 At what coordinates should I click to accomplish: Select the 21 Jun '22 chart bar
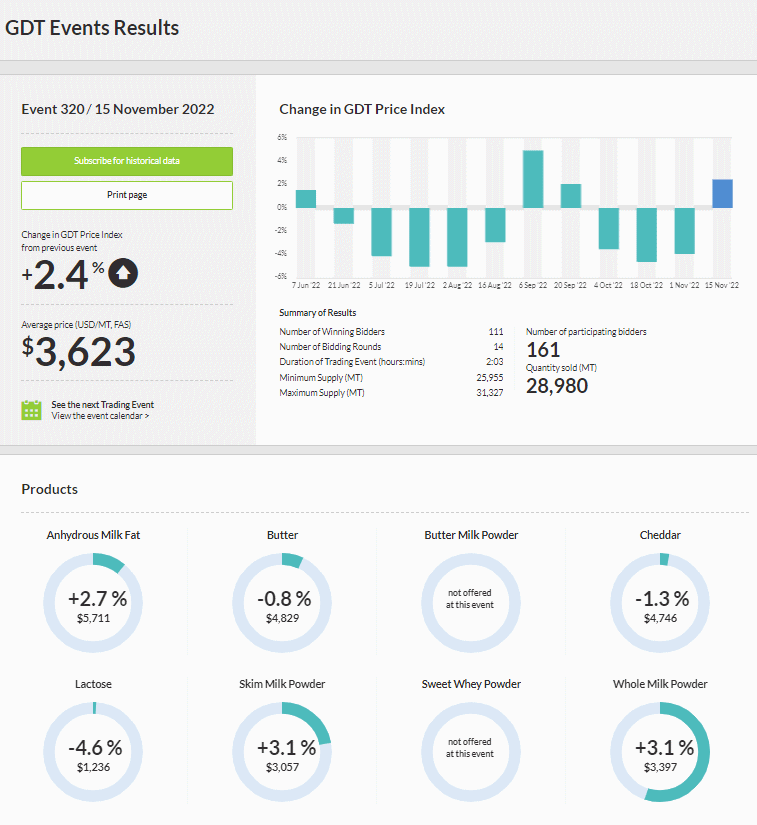click(x=344, y=216)
